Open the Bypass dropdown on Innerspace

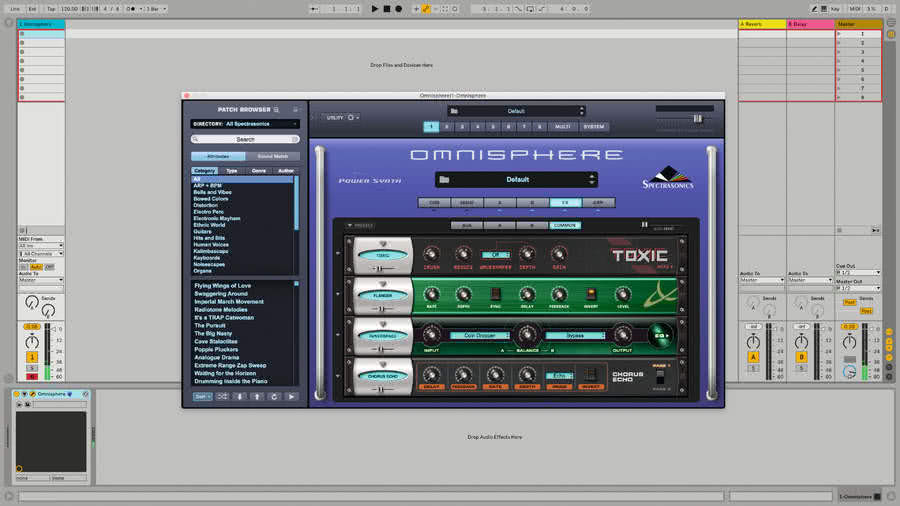point(575,335)
